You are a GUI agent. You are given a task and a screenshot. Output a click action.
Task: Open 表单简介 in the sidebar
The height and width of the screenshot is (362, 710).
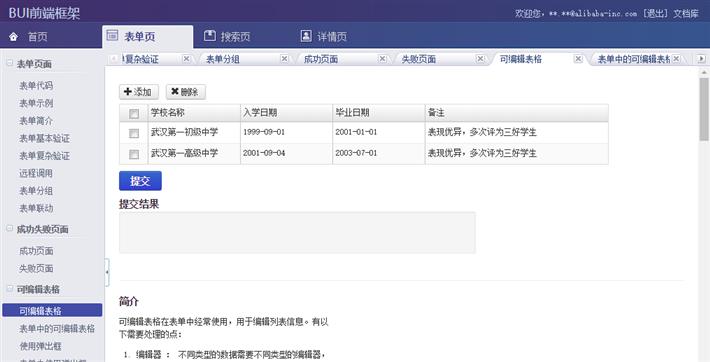[36, 121]
